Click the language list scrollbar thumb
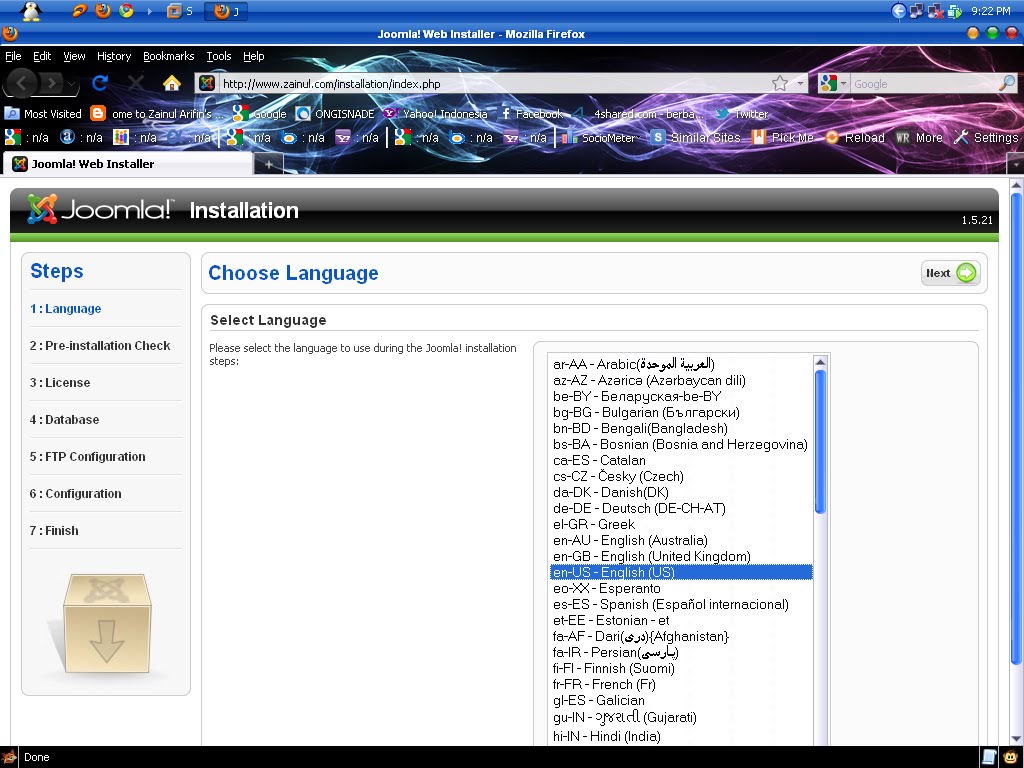Viewport: 1024px width, 768px height. [x=820, y=442]
